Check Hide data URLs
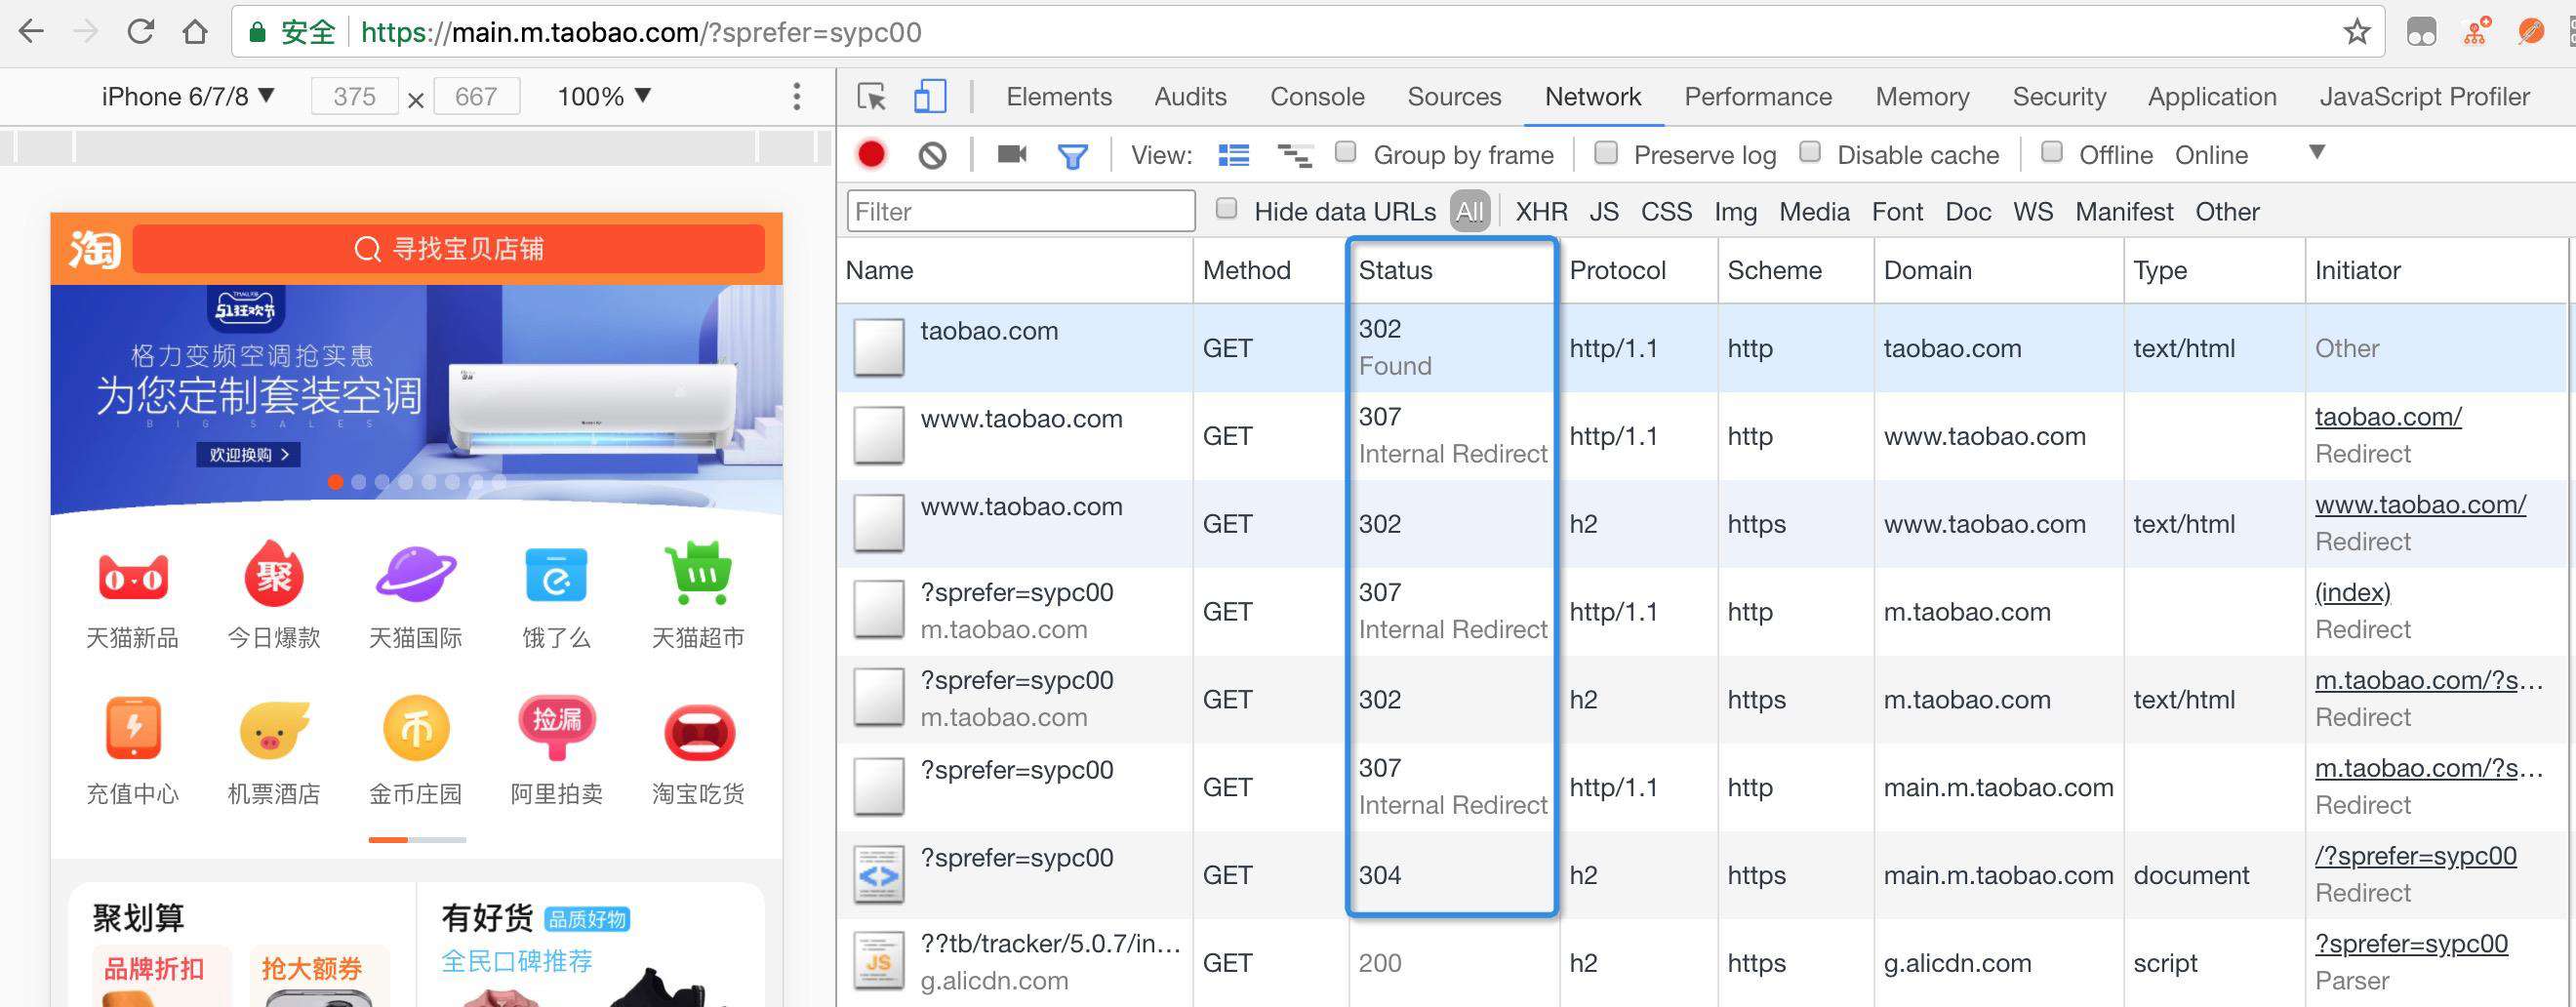The height and width of the screenshot is (1007, 2576). (1226, 209)
